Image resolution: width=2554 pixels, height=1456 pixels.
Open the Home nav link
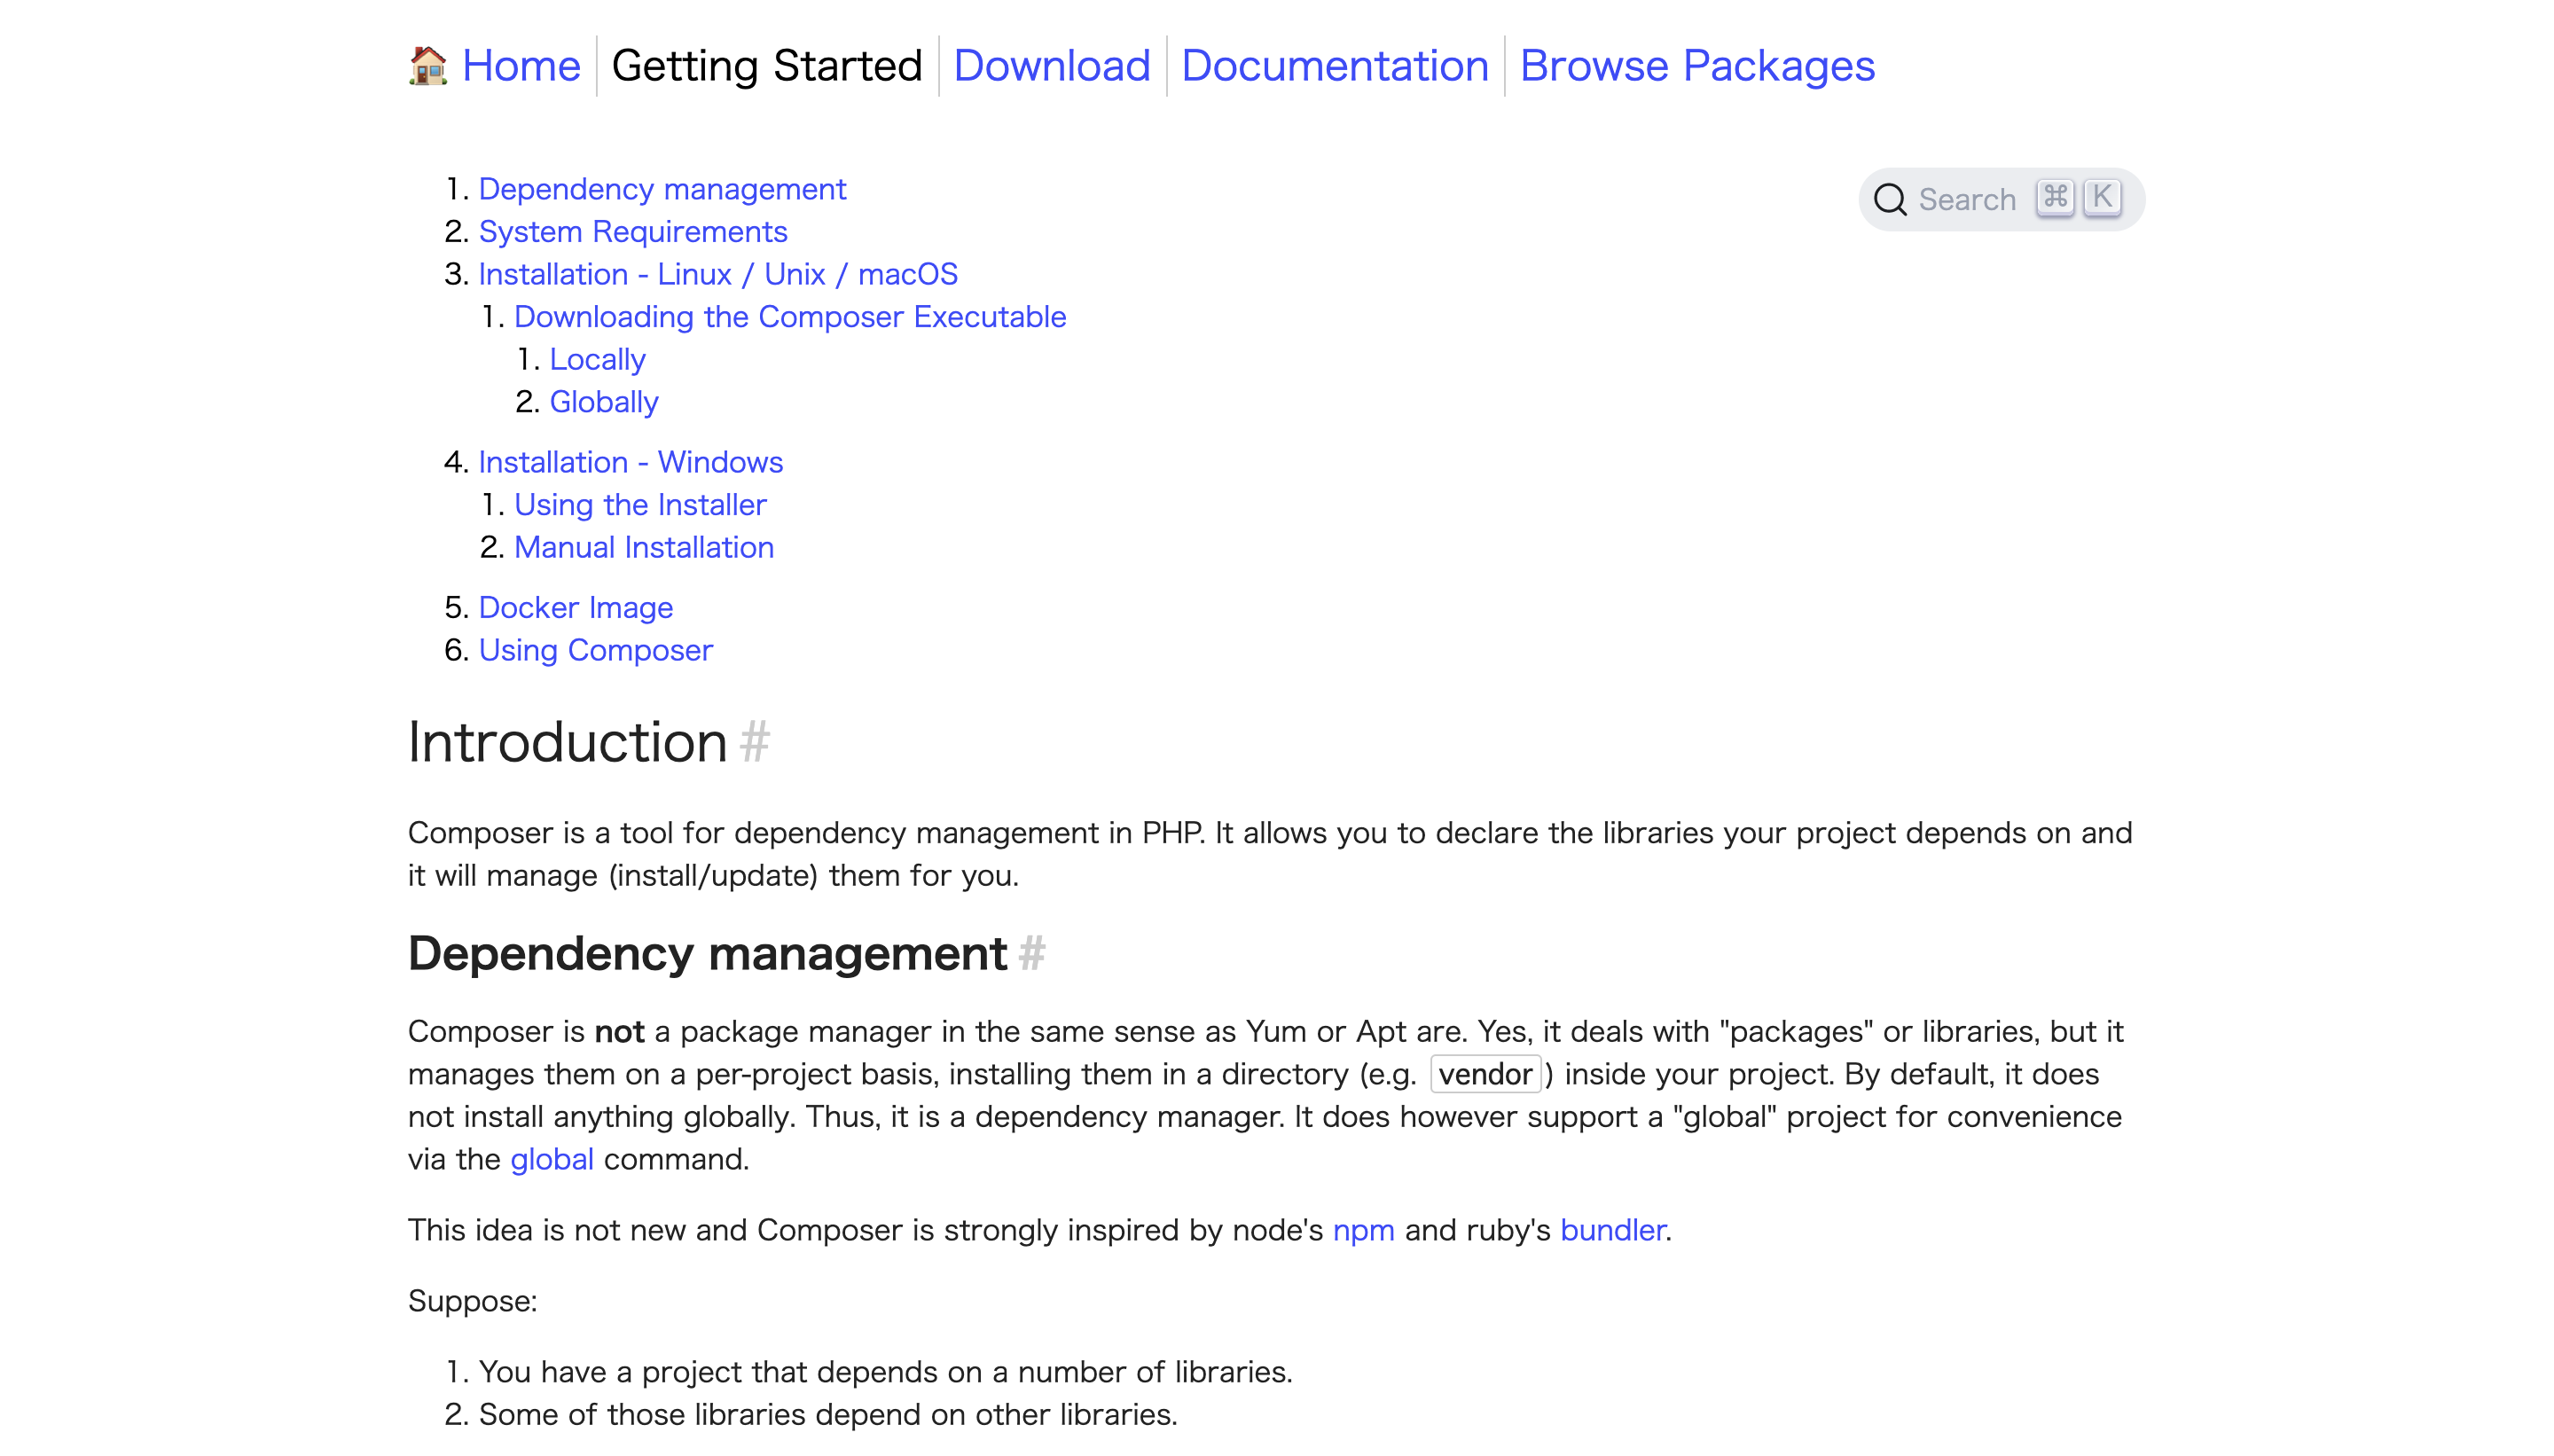pyautogui.click(x=520, y=66)
